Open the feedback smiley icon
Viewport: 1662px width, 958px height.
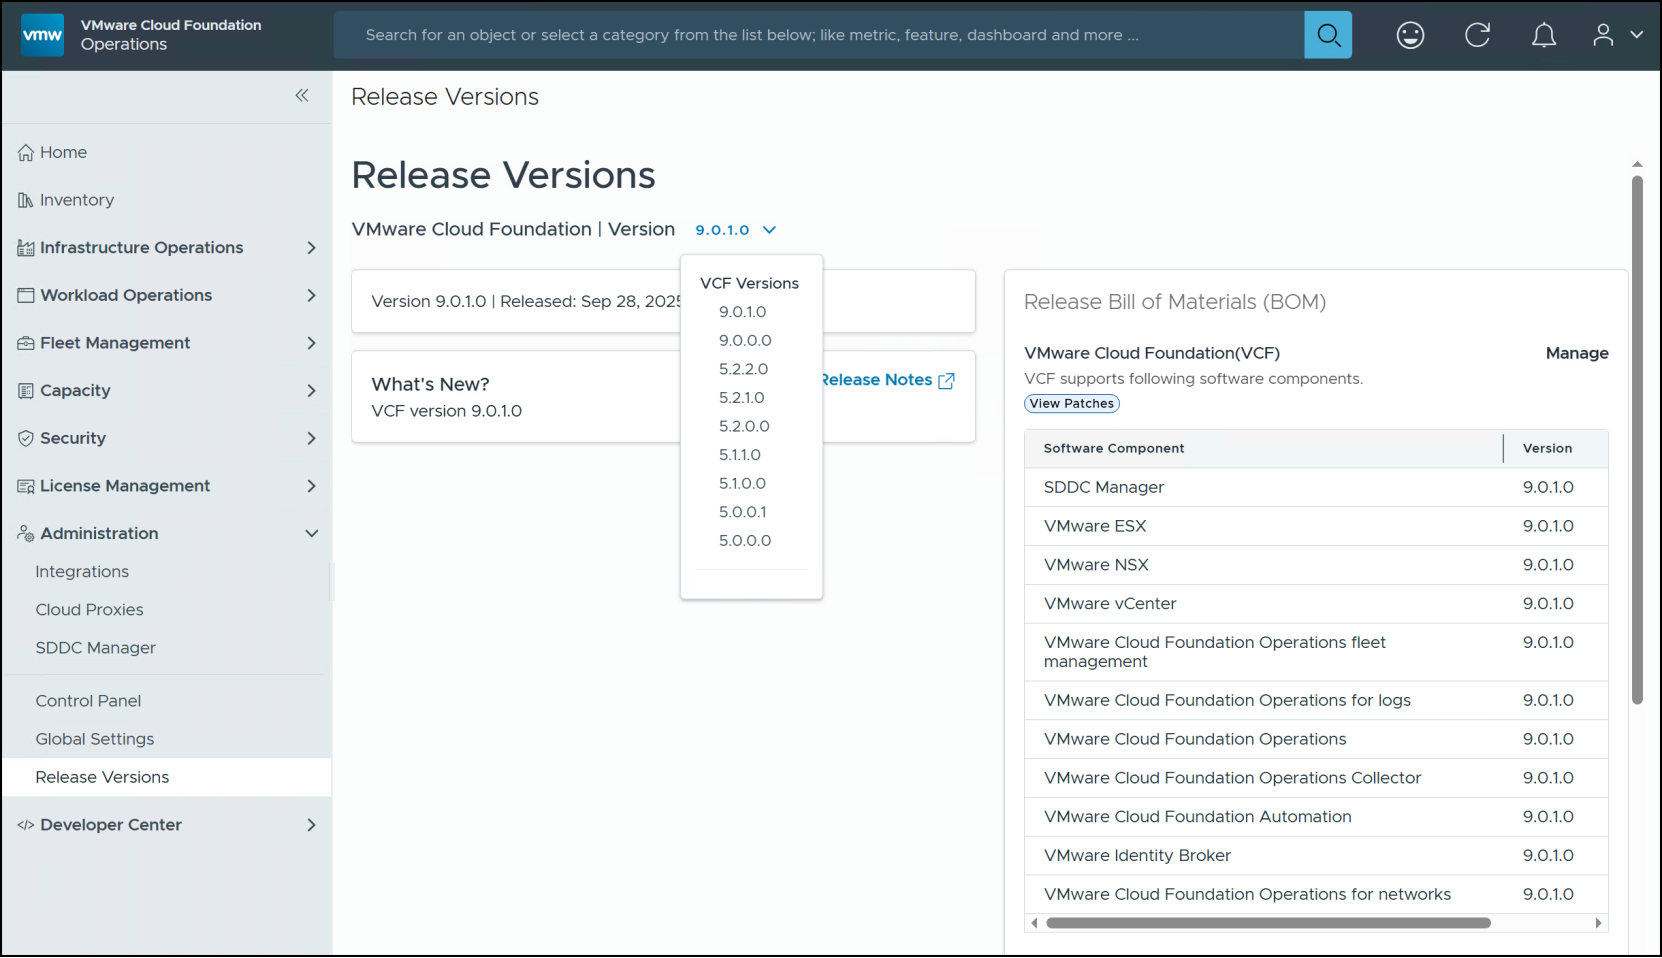(x=1410, y=35)
